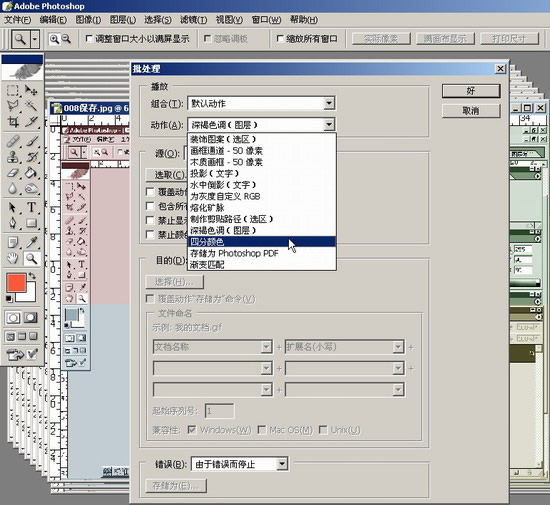550x505 pixels.
Task: Click the white background color swatch
Action: (30, 296)
